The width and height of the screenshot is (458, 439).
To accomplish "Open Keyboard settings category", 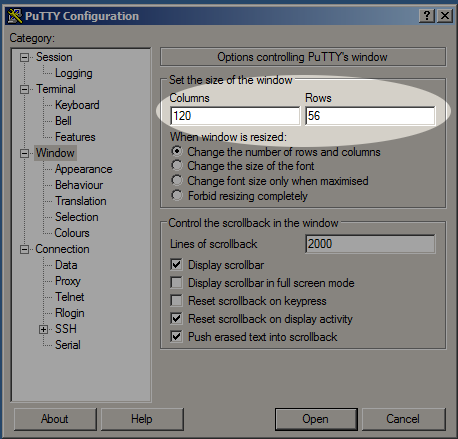I will pyautogui.click(x=77, y=105).
